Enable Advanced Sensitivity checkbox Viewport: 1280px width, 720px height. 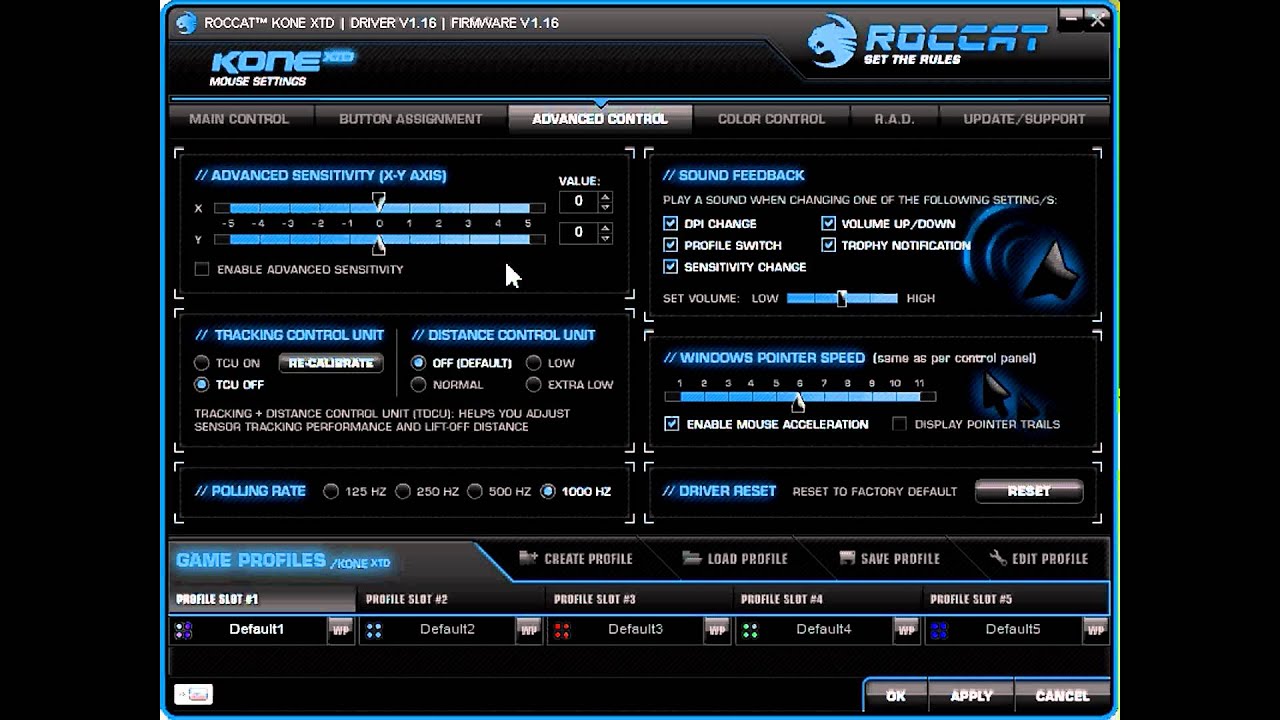[203, 269]
